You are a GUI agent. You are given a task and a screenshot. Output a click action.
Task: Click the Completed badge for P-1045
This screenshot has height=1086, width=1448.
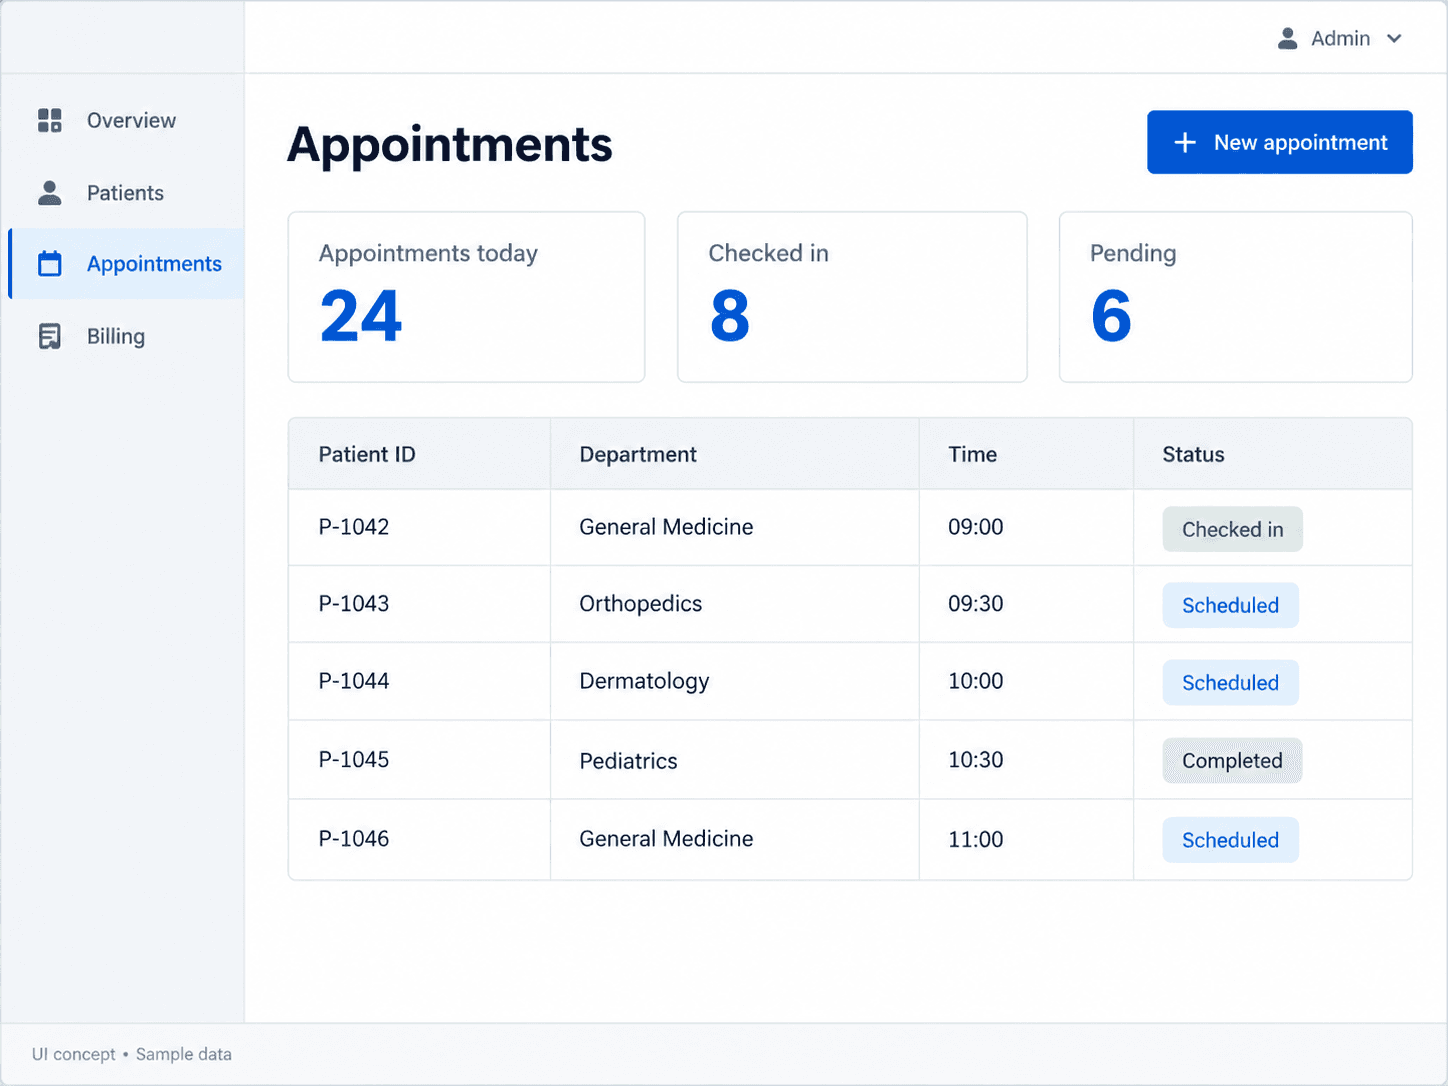(x=1232, y=761)
